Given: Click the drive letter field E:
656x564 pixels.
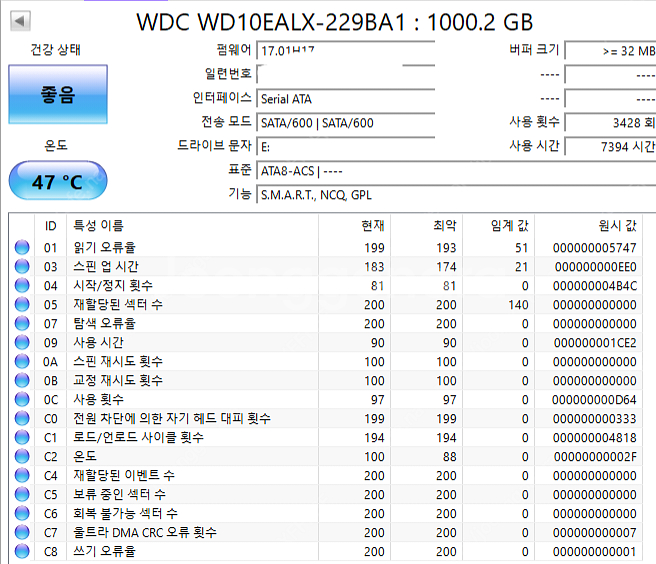Looking at the screenshot, I should [346, 147].
